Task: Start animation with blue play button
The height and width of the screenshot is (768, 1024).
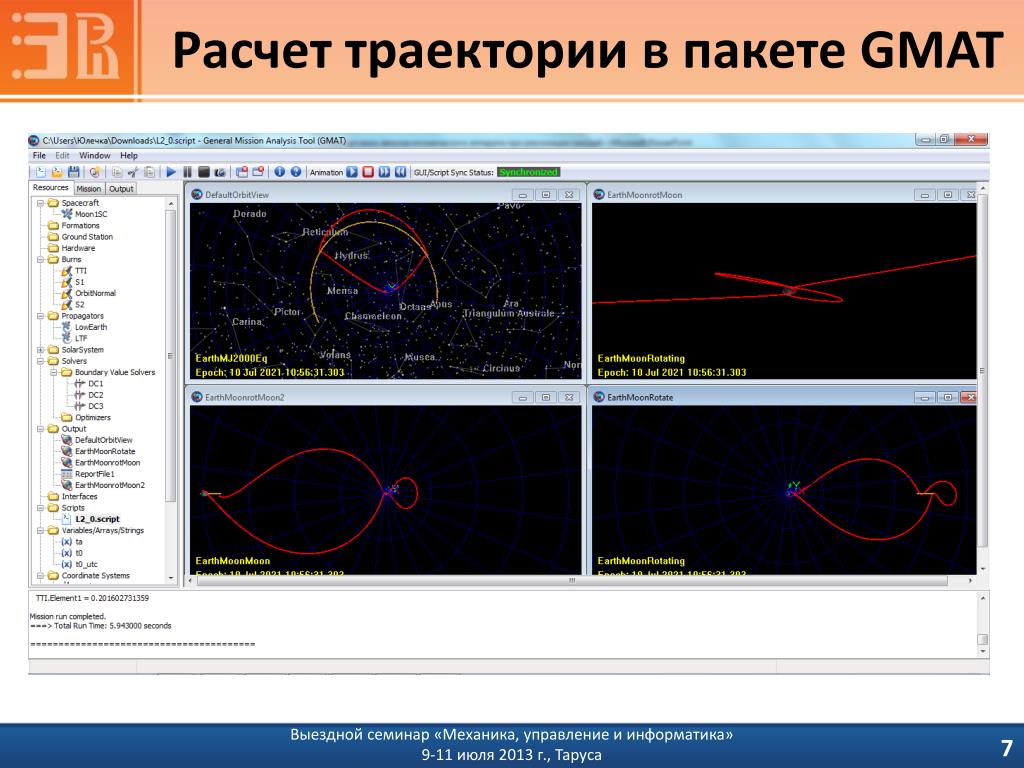Action: pos(352,172)
